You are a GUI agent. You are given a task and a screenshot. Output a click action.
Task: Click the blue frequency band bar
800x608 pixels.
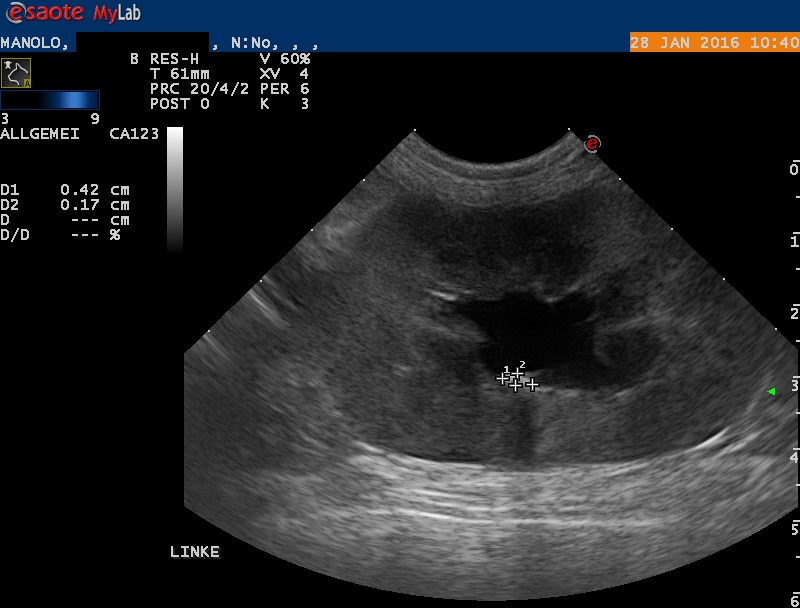point(50,99)
